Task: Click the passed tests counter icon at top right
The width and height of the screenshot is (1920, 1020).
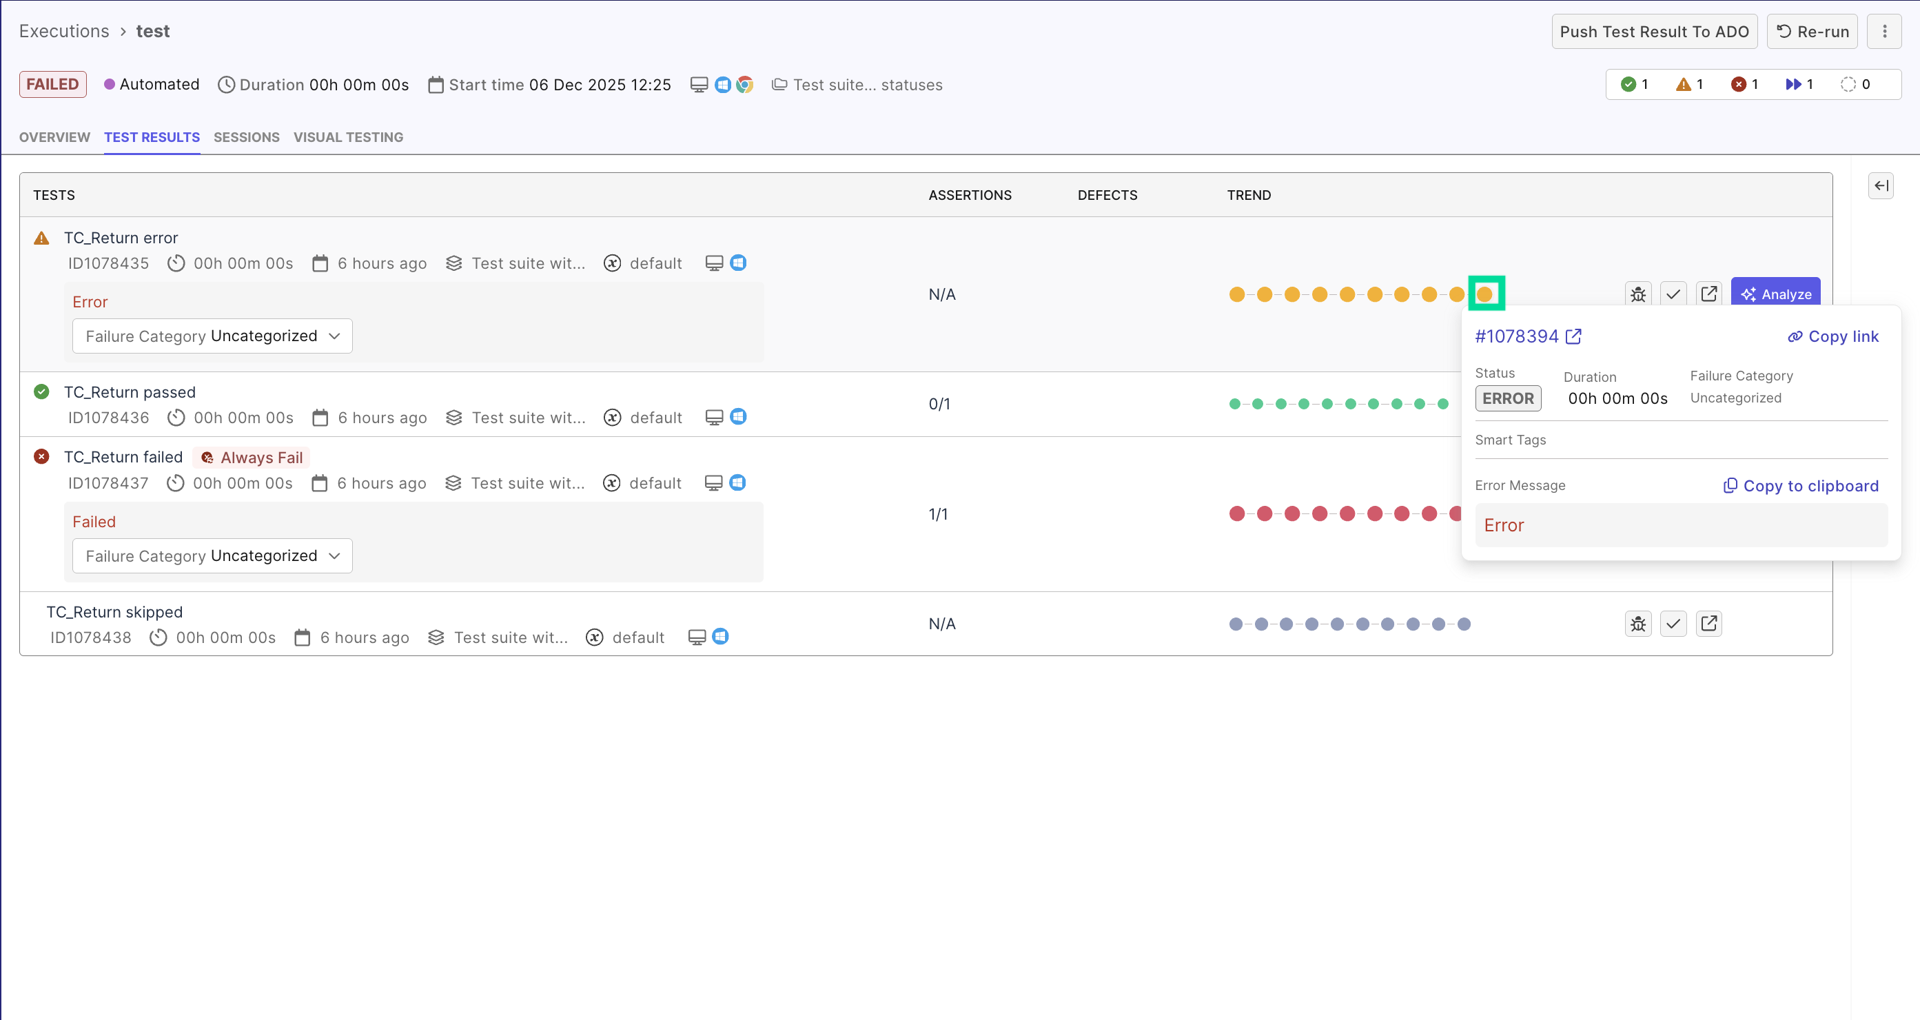Action: [x=1627, y=84]
